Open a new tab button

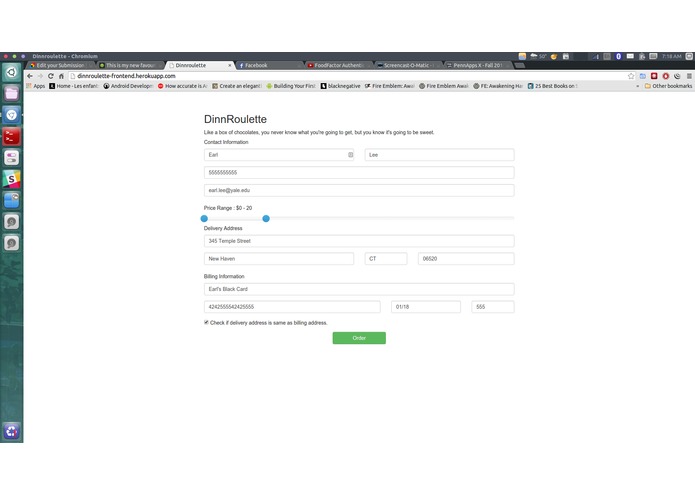(520, 66)
